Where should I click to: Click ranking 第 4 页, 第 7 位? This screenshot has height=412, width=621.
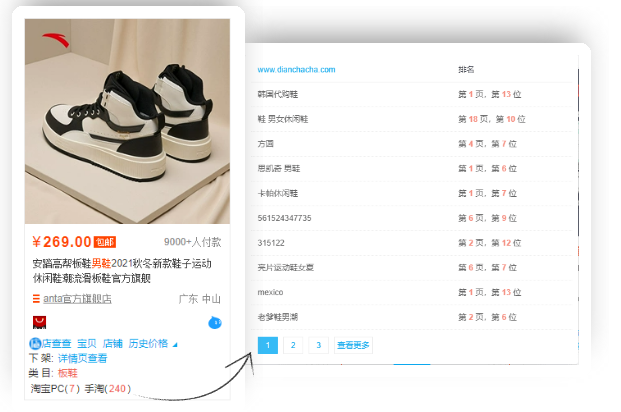tap(488, 144)
